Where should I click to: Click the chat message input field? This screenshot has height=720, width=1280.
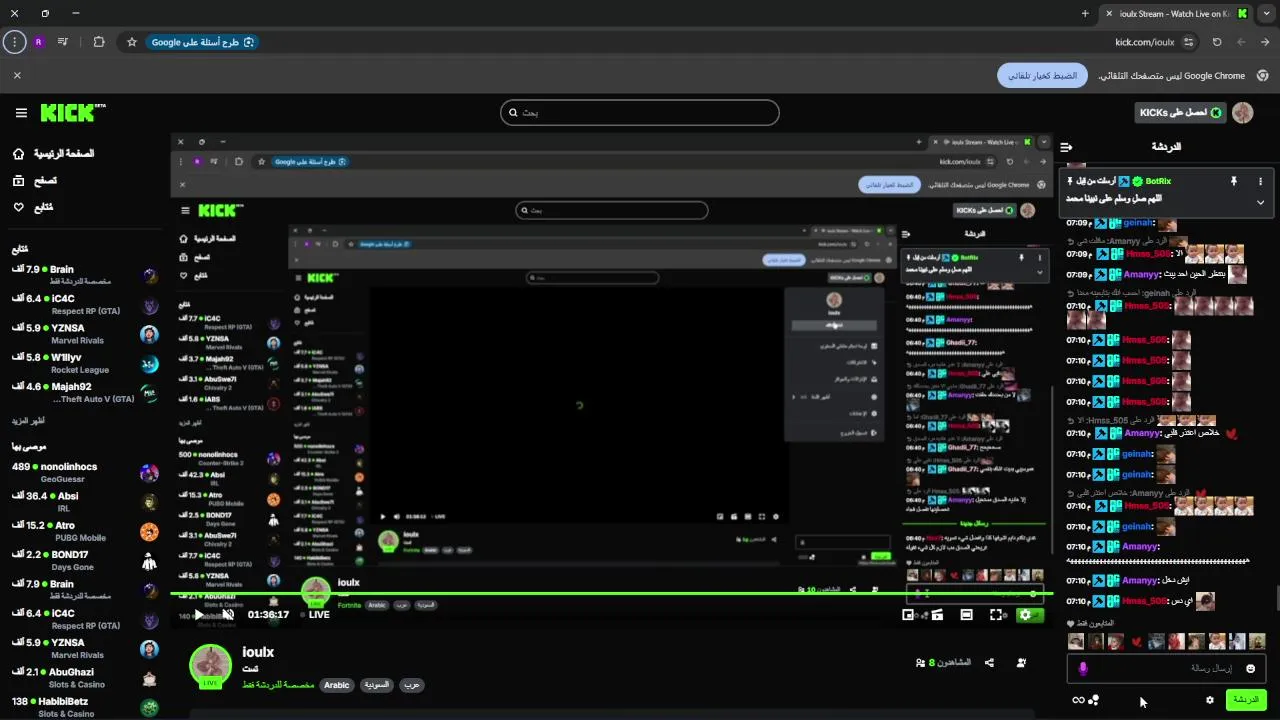coord(1165,668)
